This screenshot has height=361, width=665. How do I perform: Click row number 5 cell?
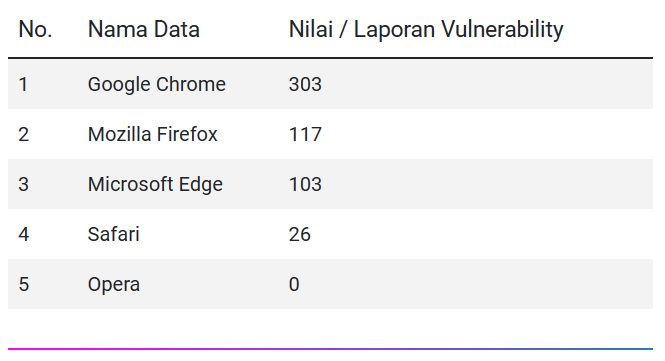[23, 284]
